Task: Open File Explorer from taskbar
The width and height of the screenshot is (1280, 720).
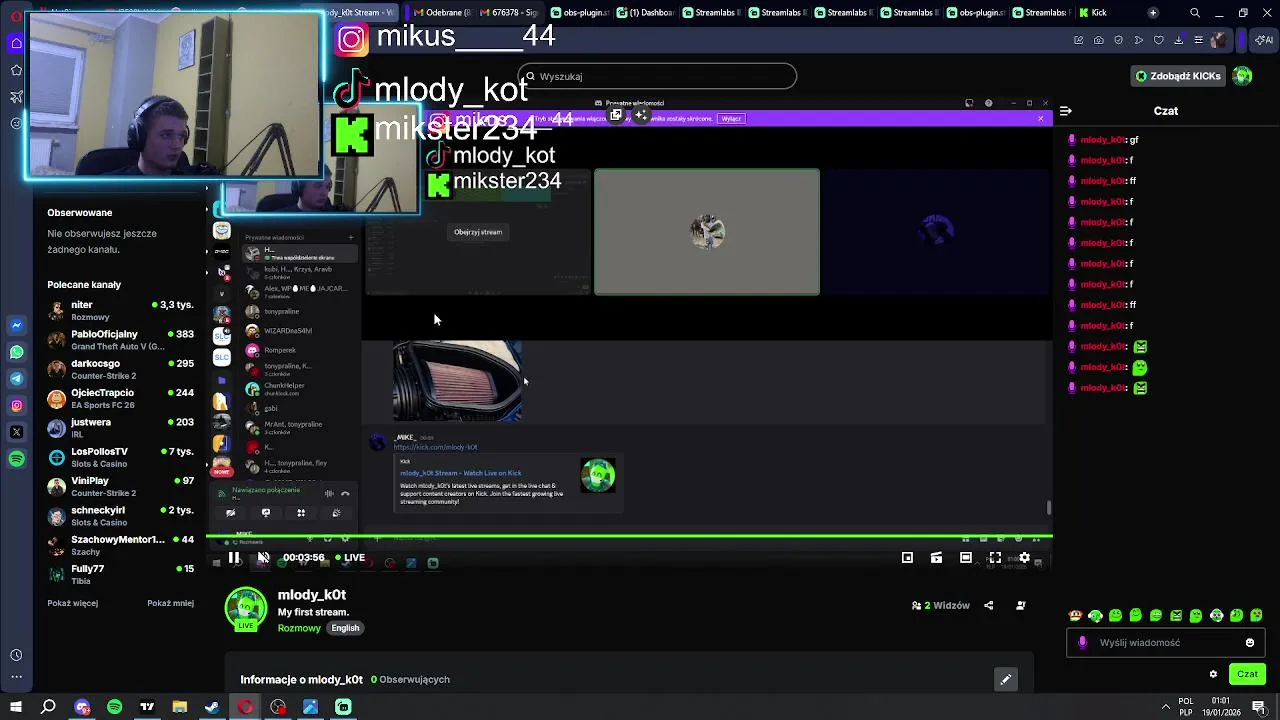Action: [x=179, y=707]
